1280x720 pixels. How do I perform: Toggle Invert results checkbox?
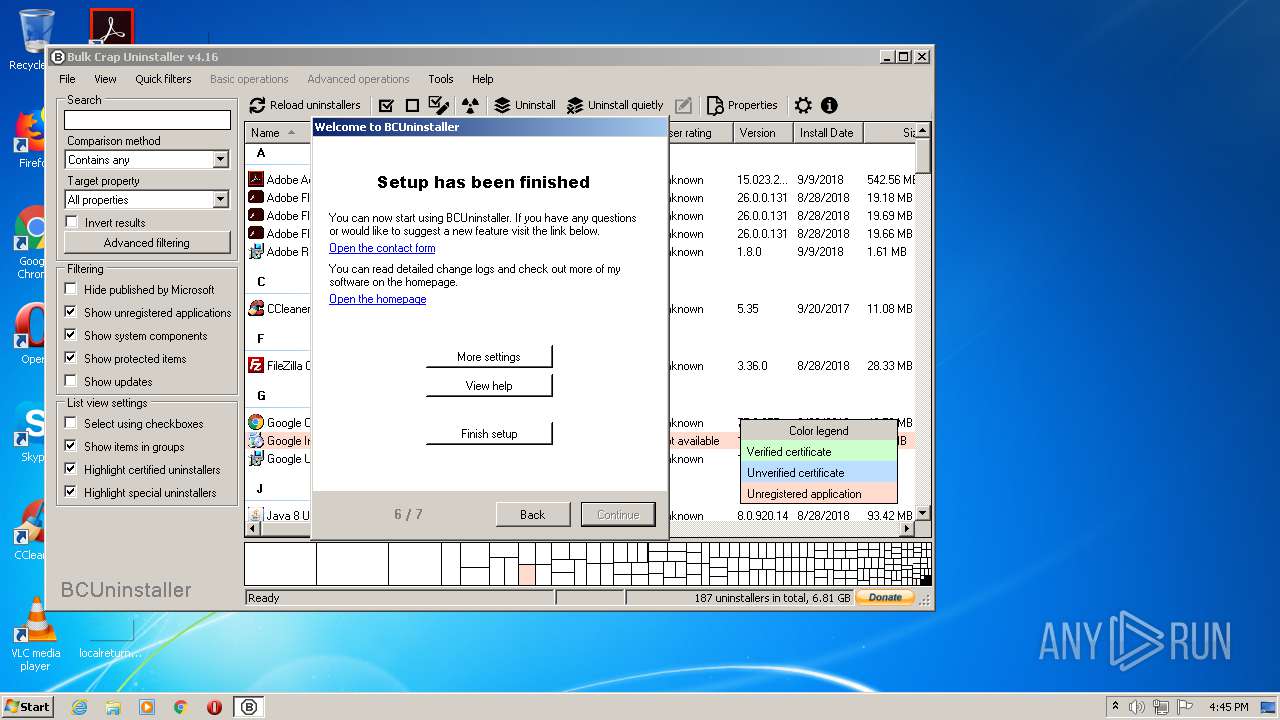[x=71, y=222]
